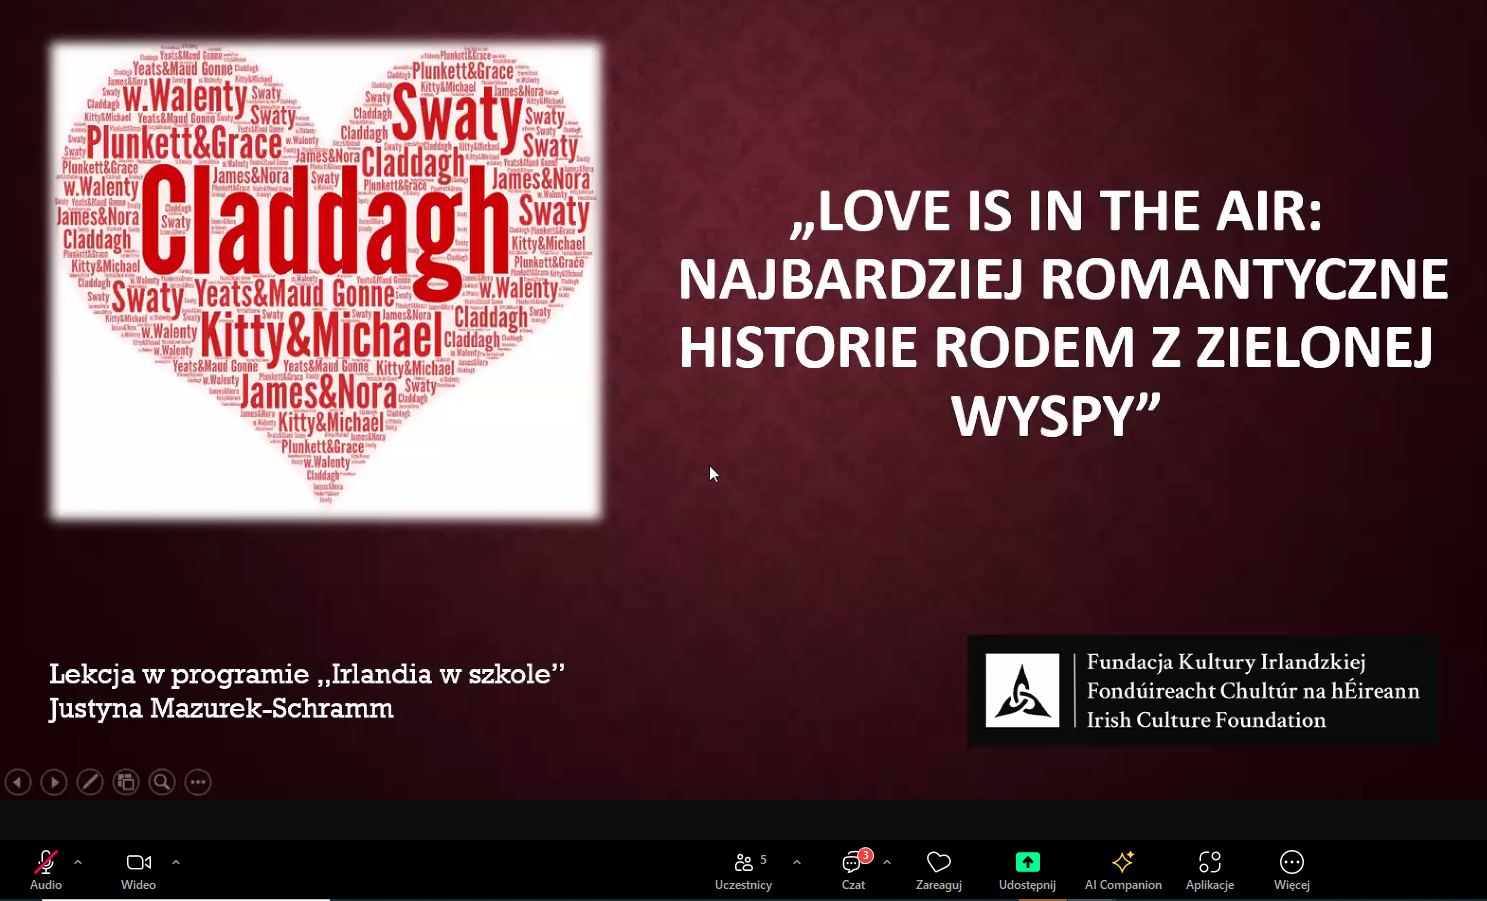The height and width of the screenshot is (901, 1487).
Task: Expand the audio options arrow next to Audio
Action: pyautogui.click(x=78, y=862)
